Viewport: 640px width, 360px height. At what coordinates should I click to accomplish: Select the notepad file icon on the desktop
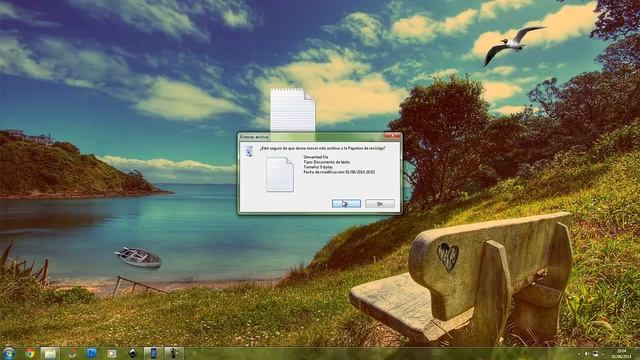click(293, 110)
